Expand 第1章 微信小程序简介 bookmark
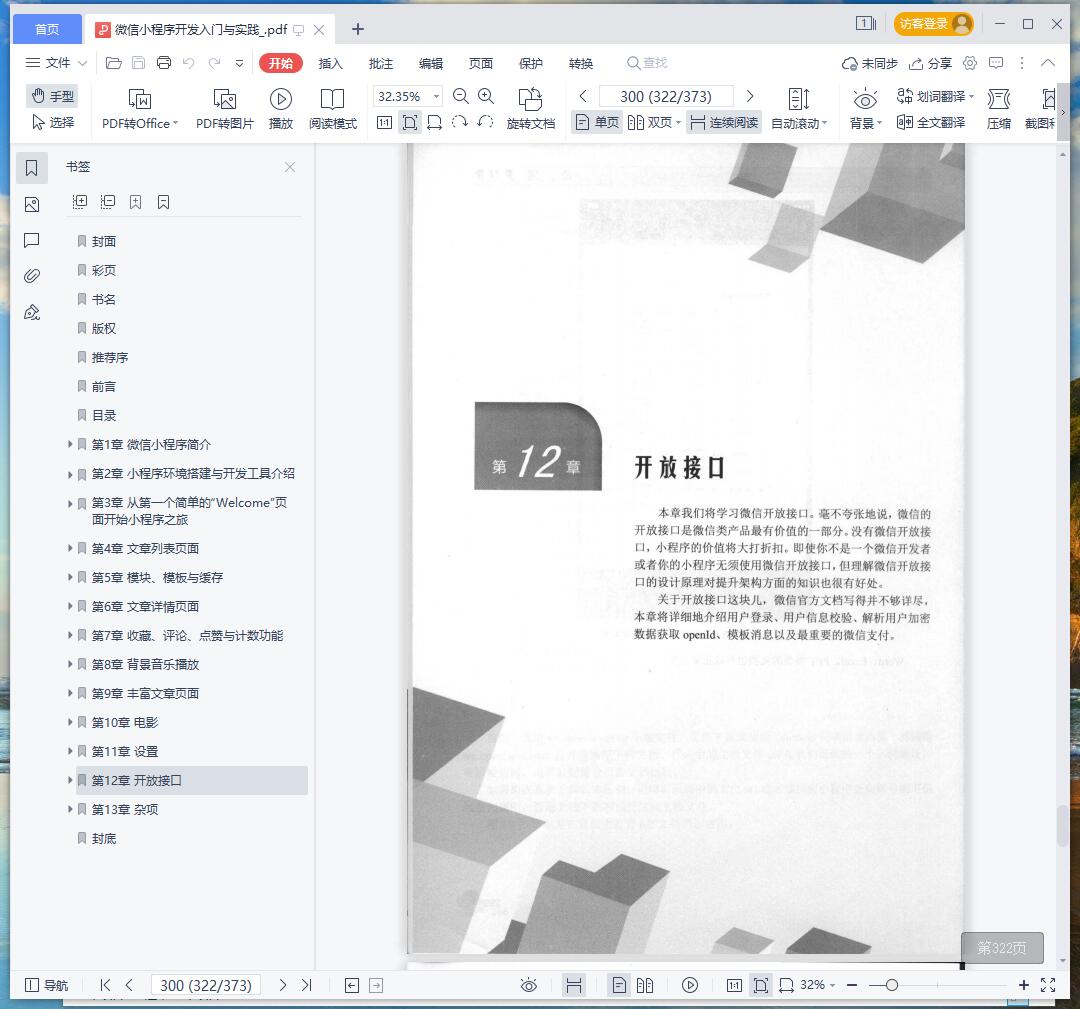Image resolution: width=1080 pixels, height=1009 pixels. [70, 444]
